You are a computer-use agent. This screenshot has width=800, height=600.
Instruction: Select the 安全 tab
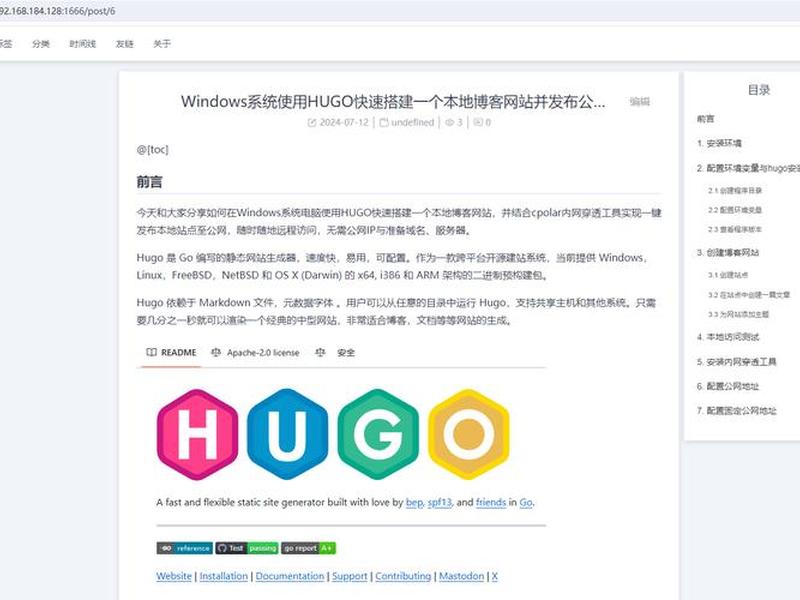[x=335, y=353]
